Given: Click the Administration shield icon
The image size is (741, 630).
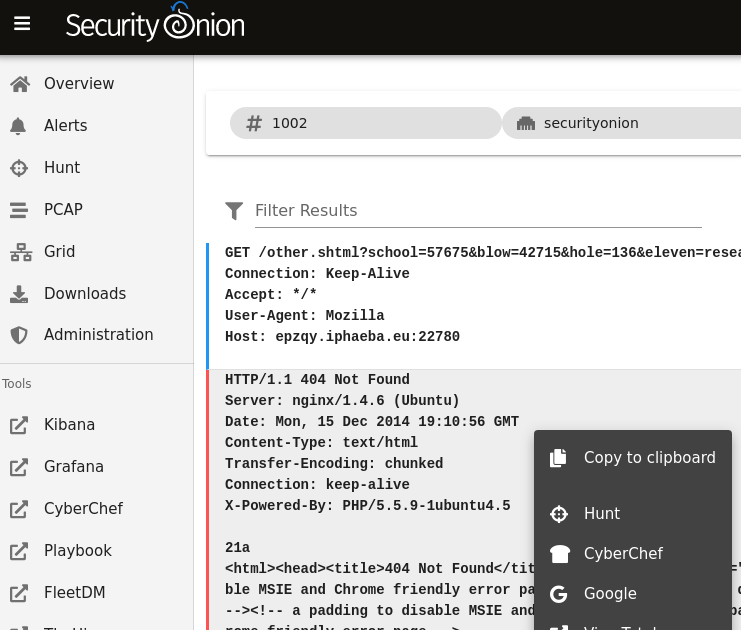Looking at the screenshot, I should click(19, 335).
